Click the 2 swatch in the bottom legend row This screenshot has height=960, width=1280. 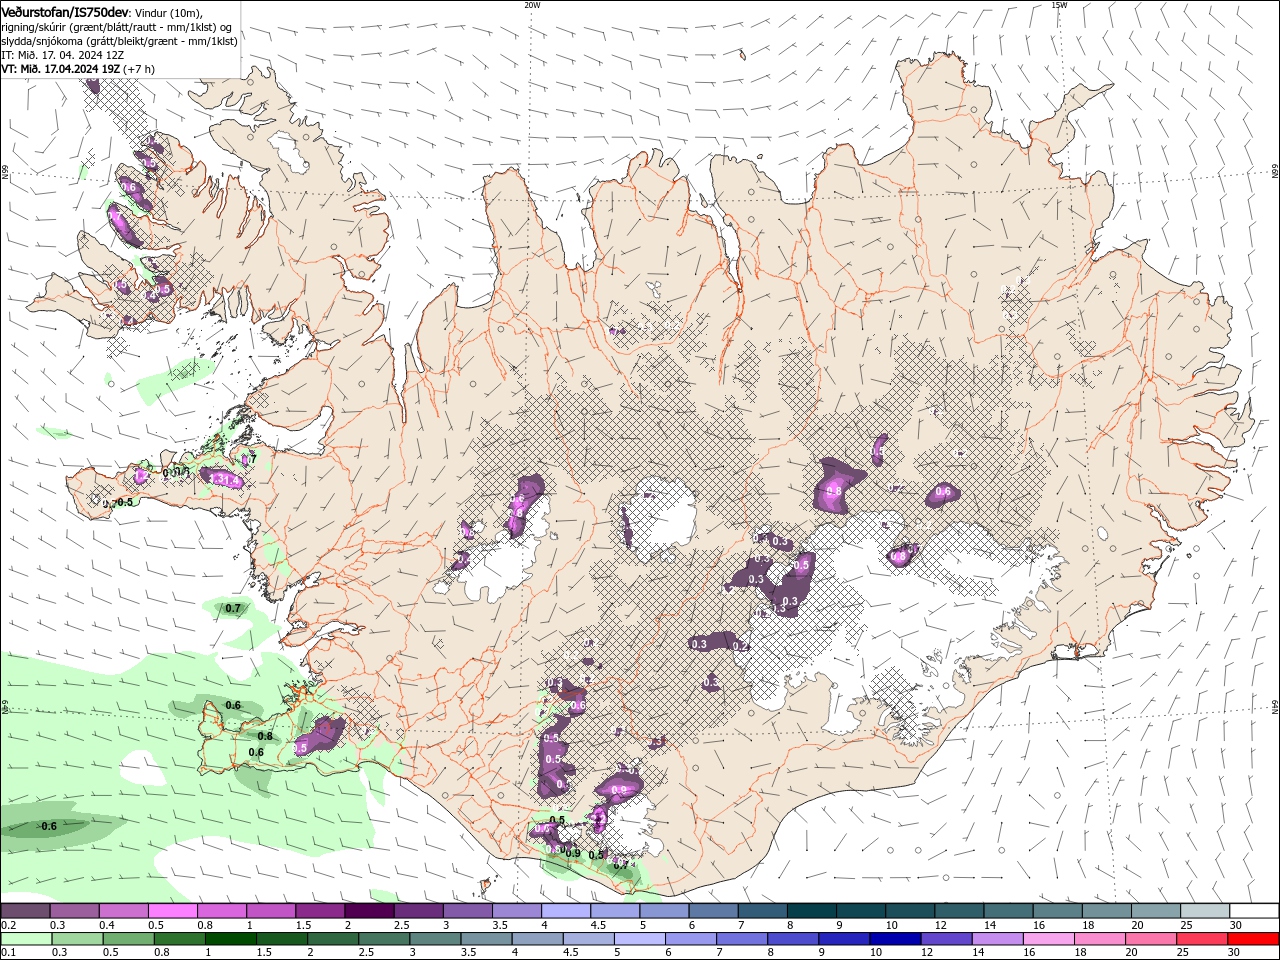[333, 939]
